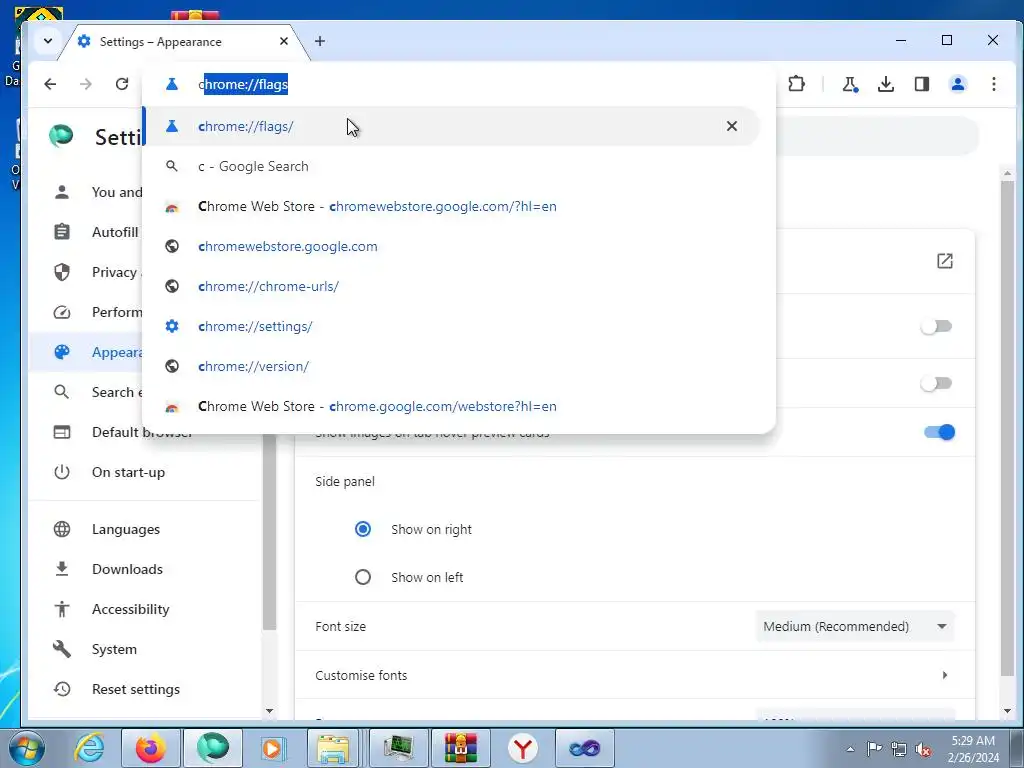Open the Search engine magnifier icon

tap(62, 392)
